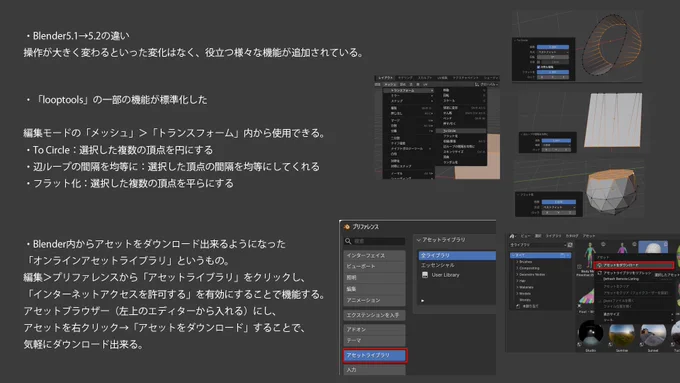Select 全ライブラリ in the asset library list
The width and height of the screenshot is (680, 383).
coord(457,255)
